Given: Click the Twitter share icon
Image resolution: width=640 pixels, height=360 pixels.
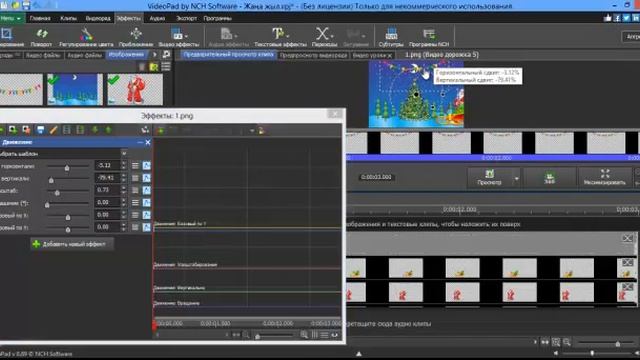Looking at the screenshot, I should [626, 18].
